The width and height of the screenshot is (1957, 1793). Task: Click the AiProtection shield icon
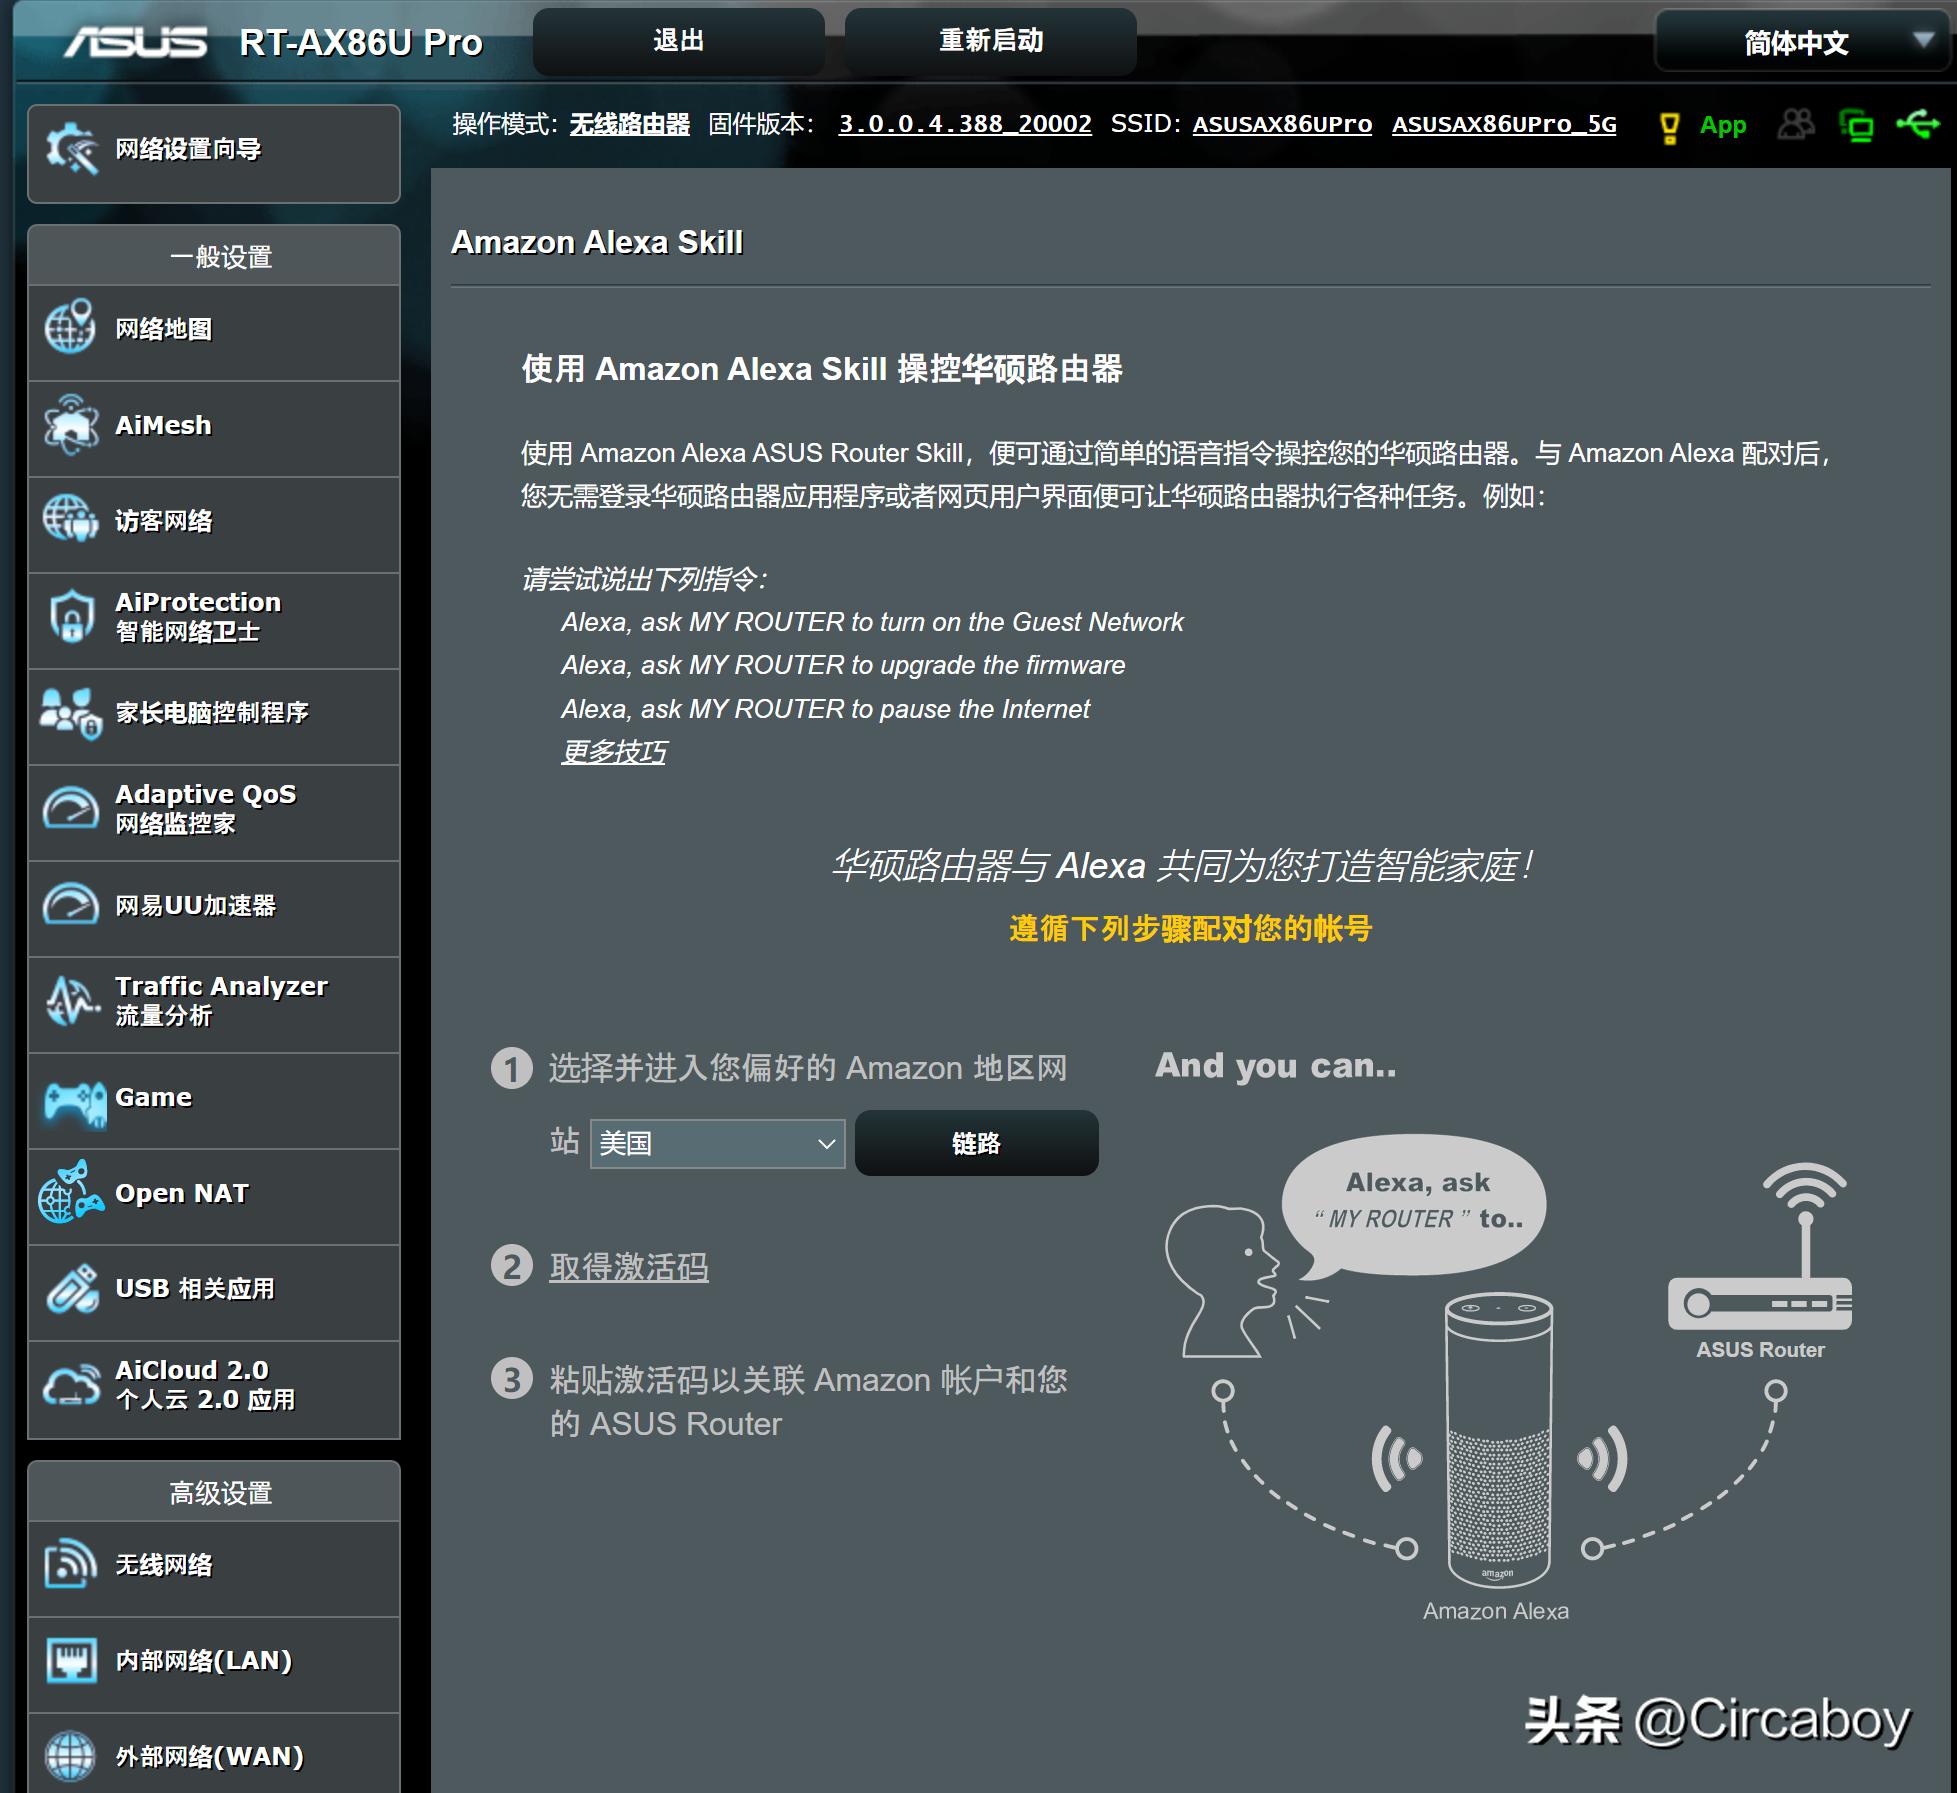(x=70, y=616)
